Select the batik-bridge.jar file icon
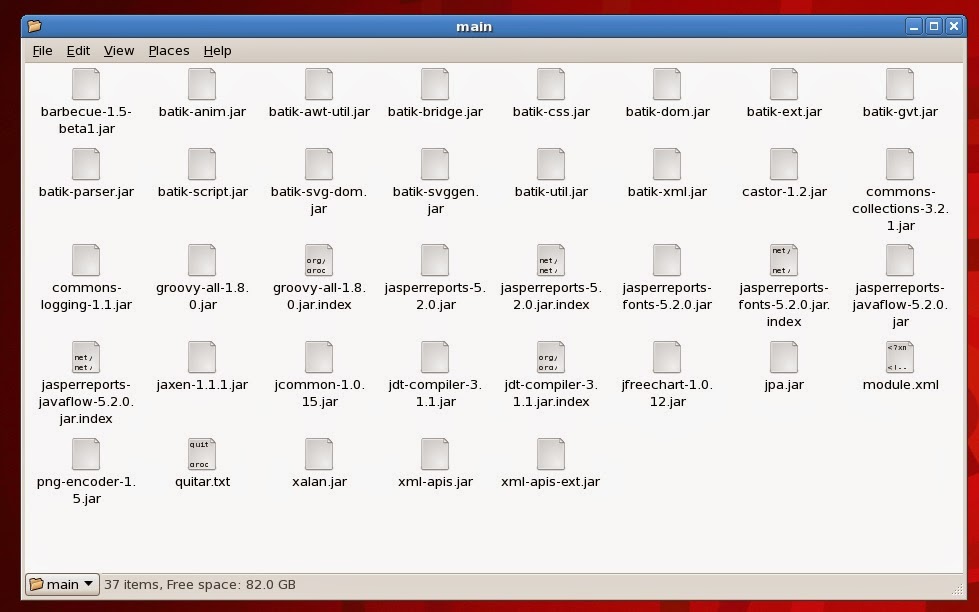 [x=435, y=84]
